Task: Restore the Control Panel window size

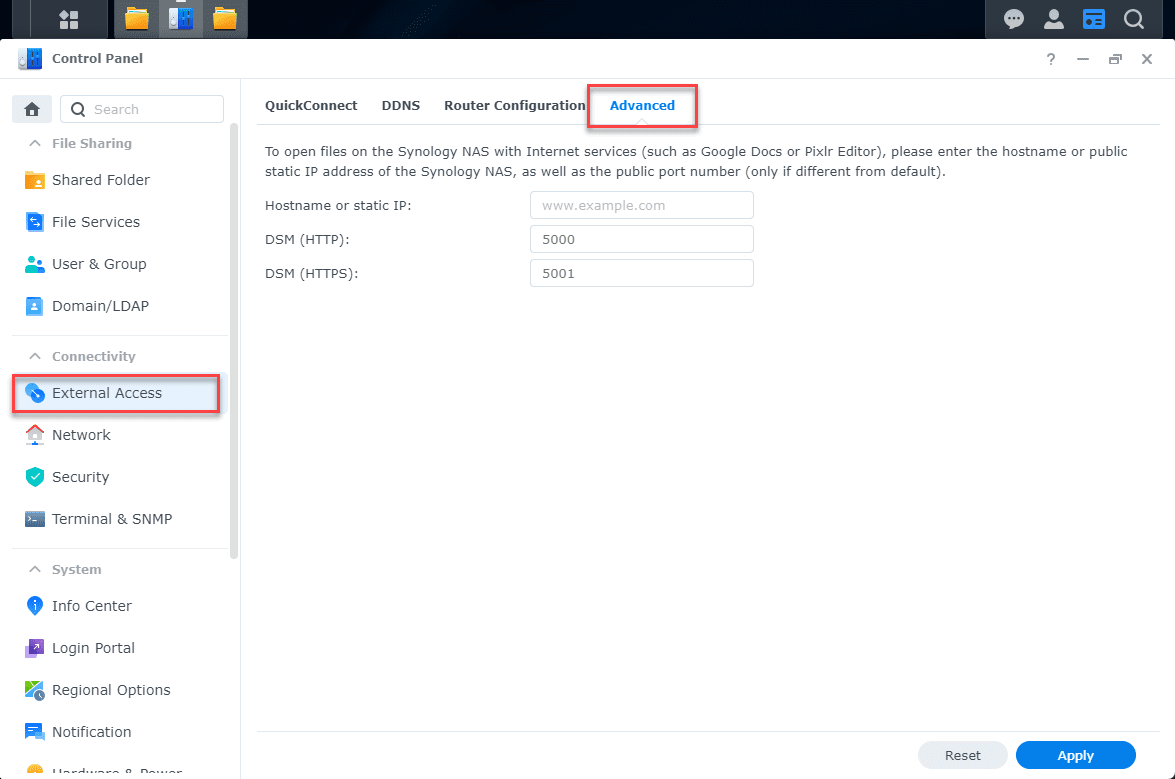Action: [x=1115, y=59]
